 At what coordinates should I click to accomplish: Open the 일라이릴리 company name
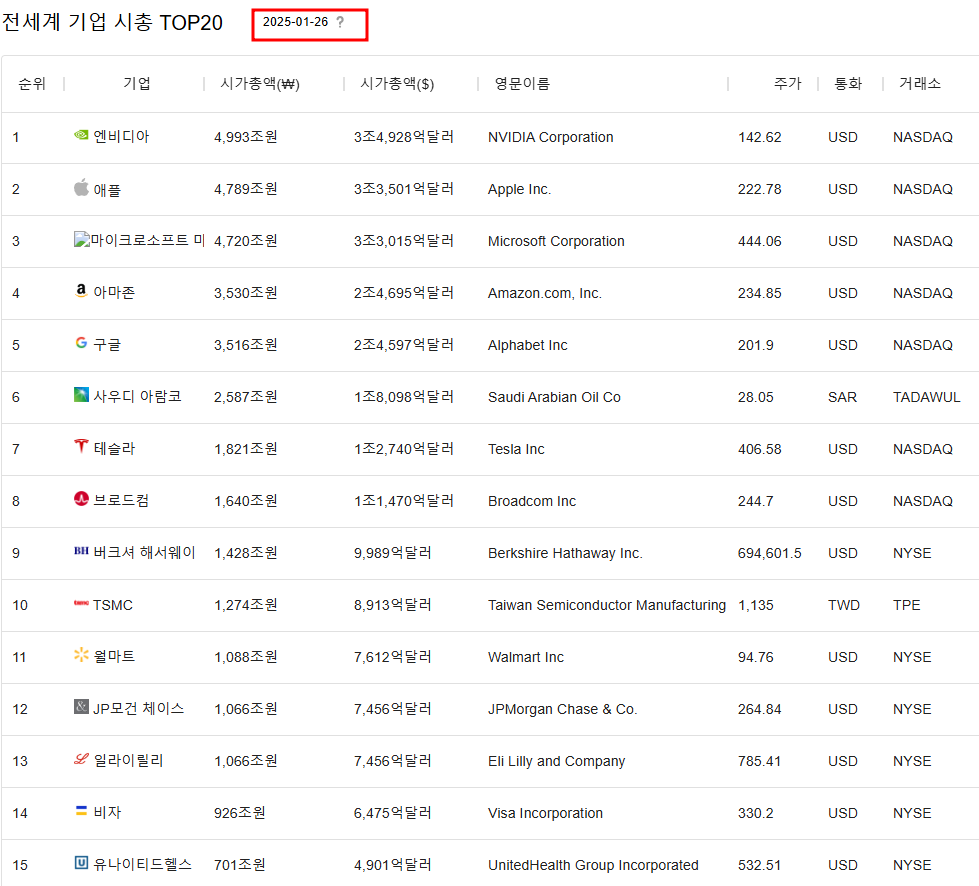coord(128,760)
